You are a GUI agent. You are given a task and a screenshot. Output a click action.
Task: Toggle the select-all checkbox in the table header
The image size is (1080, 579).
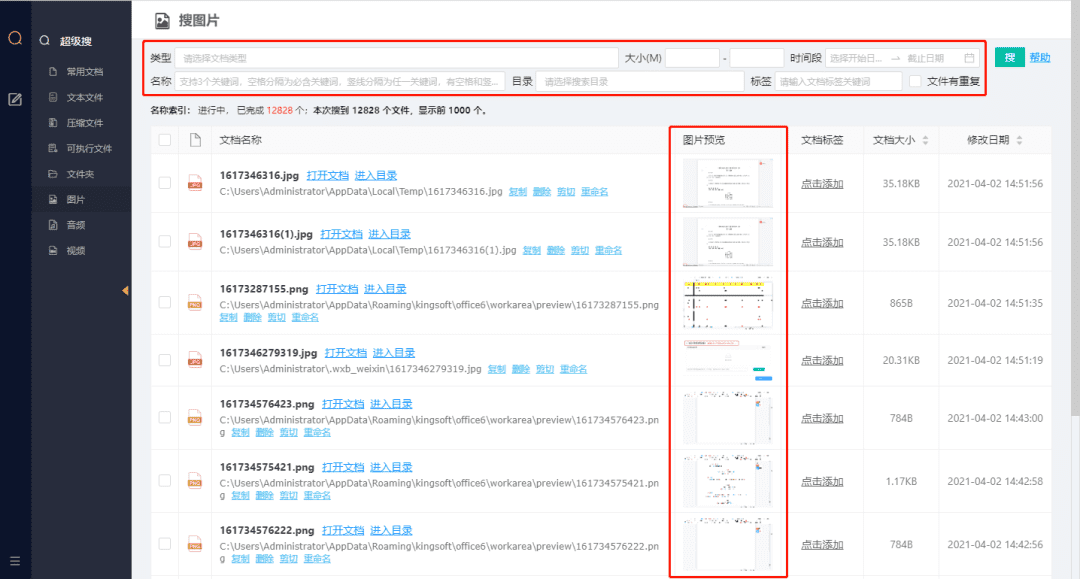pos(165,140)
